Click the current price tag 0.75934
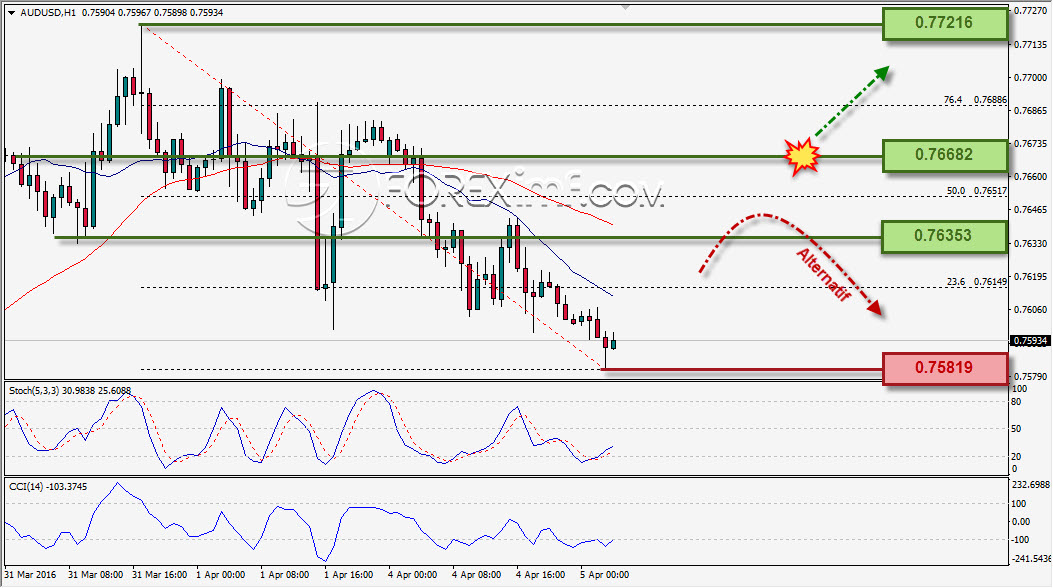This screenshot has width=1053, height=588. pos(1029,341)
